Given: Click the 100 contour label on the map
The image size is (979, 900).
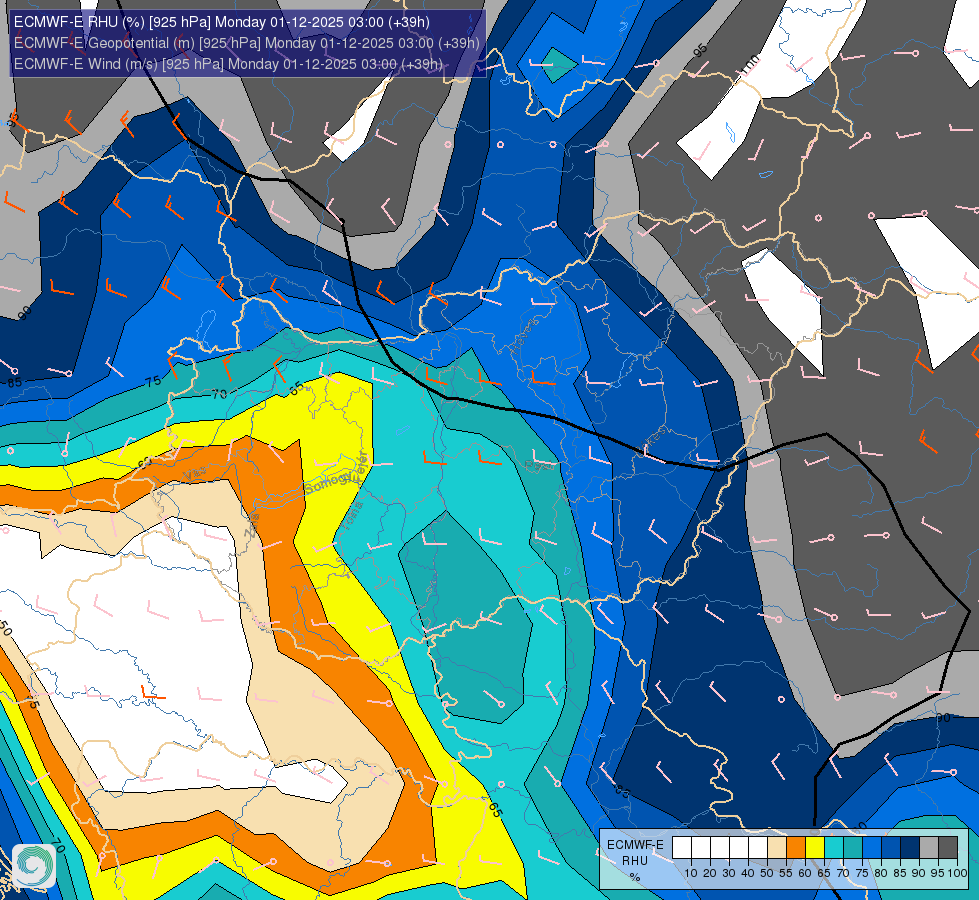Looking at the screenshot, I should pos(751,66).
